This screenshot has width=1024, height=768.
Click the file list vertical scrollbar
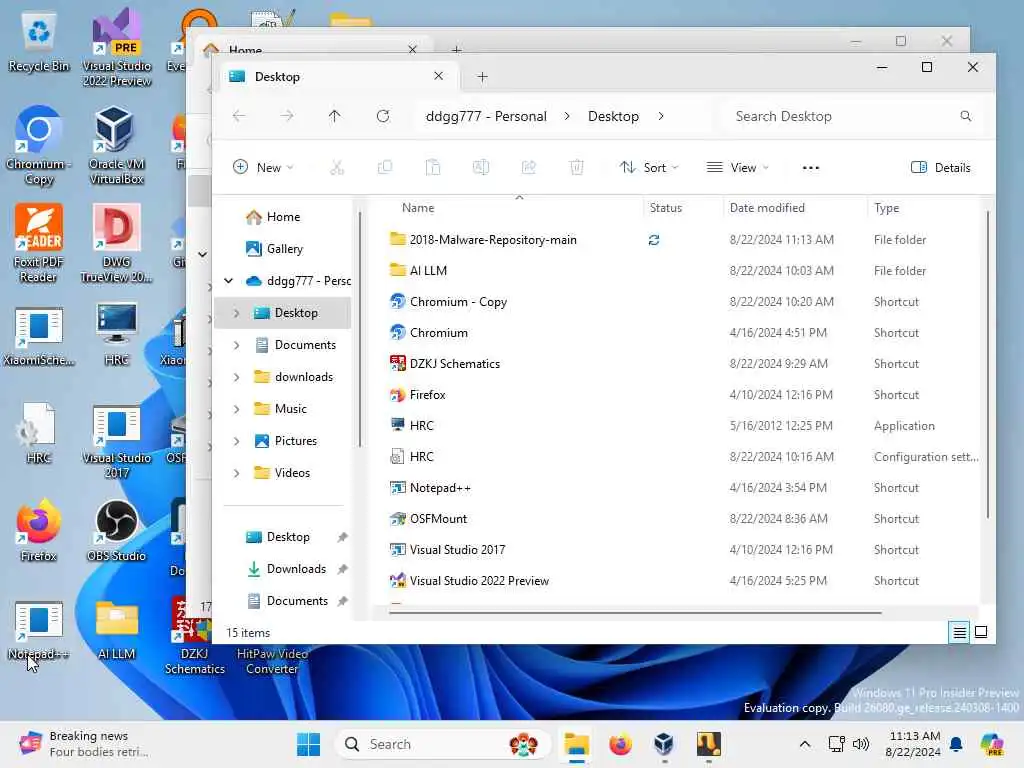988,364
